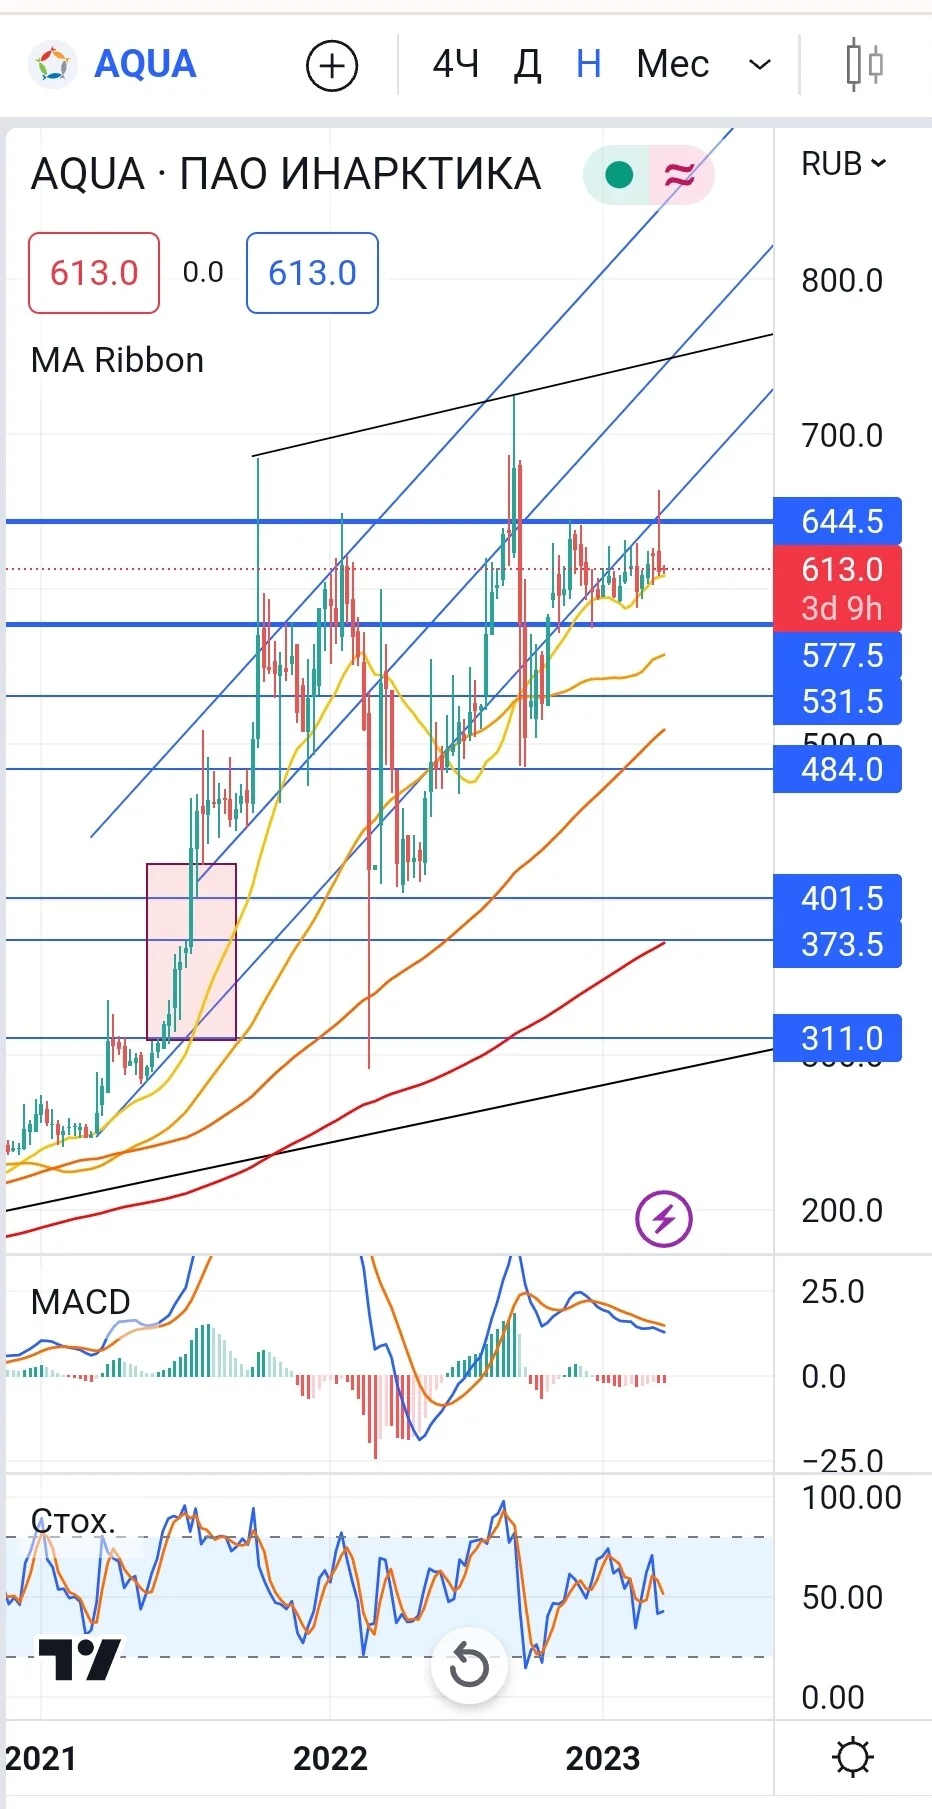Click the 2023 time axis label
The width and height of the screenshot is (932, 1809).
[x=602, y=1758]
